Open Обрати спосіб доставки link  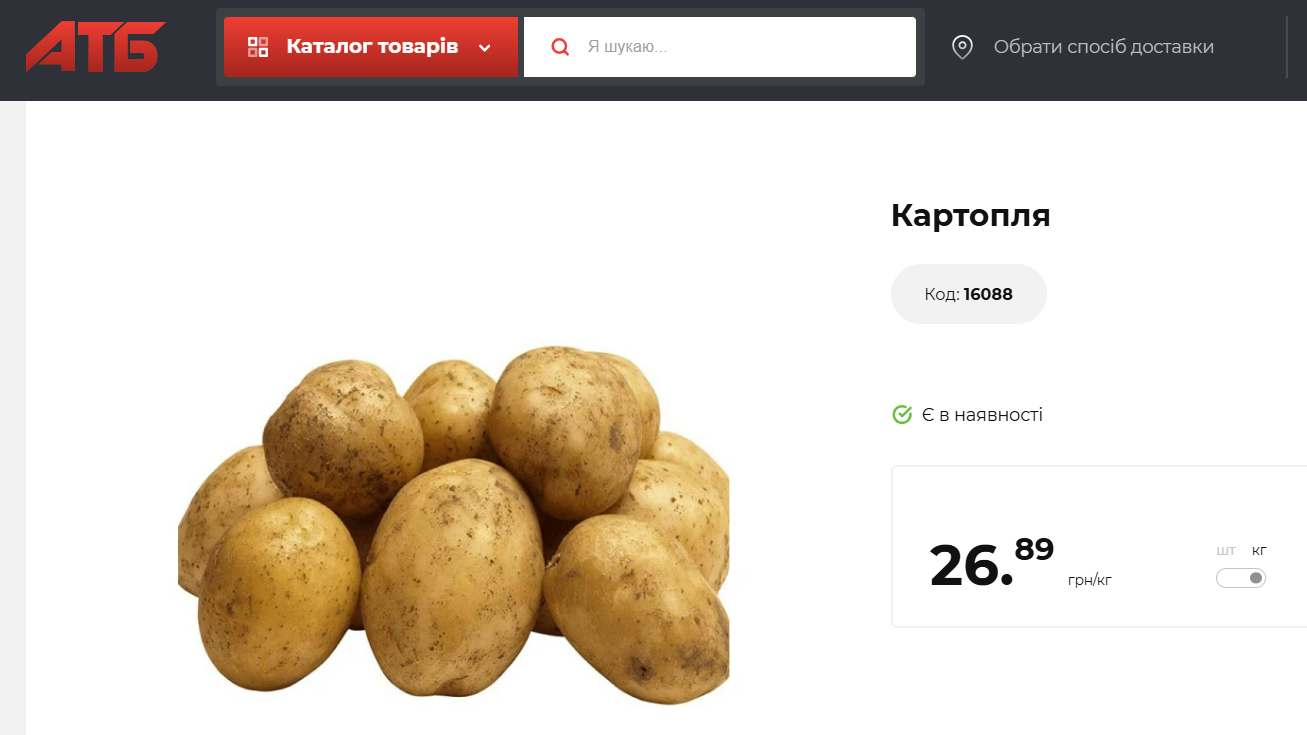coord(1103,47)
